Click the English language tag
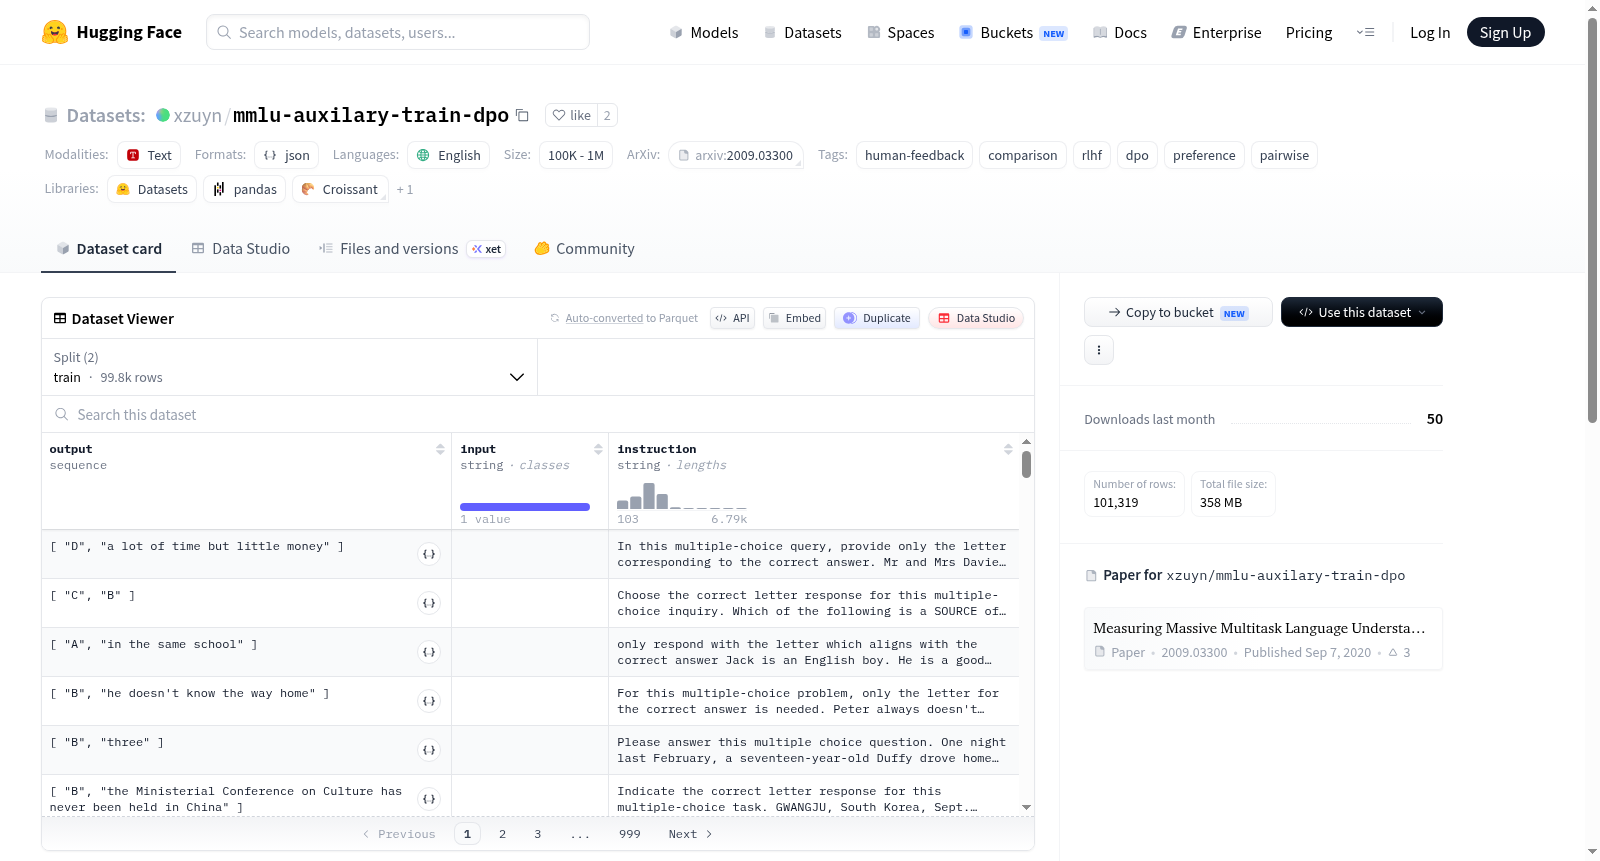 448,155
